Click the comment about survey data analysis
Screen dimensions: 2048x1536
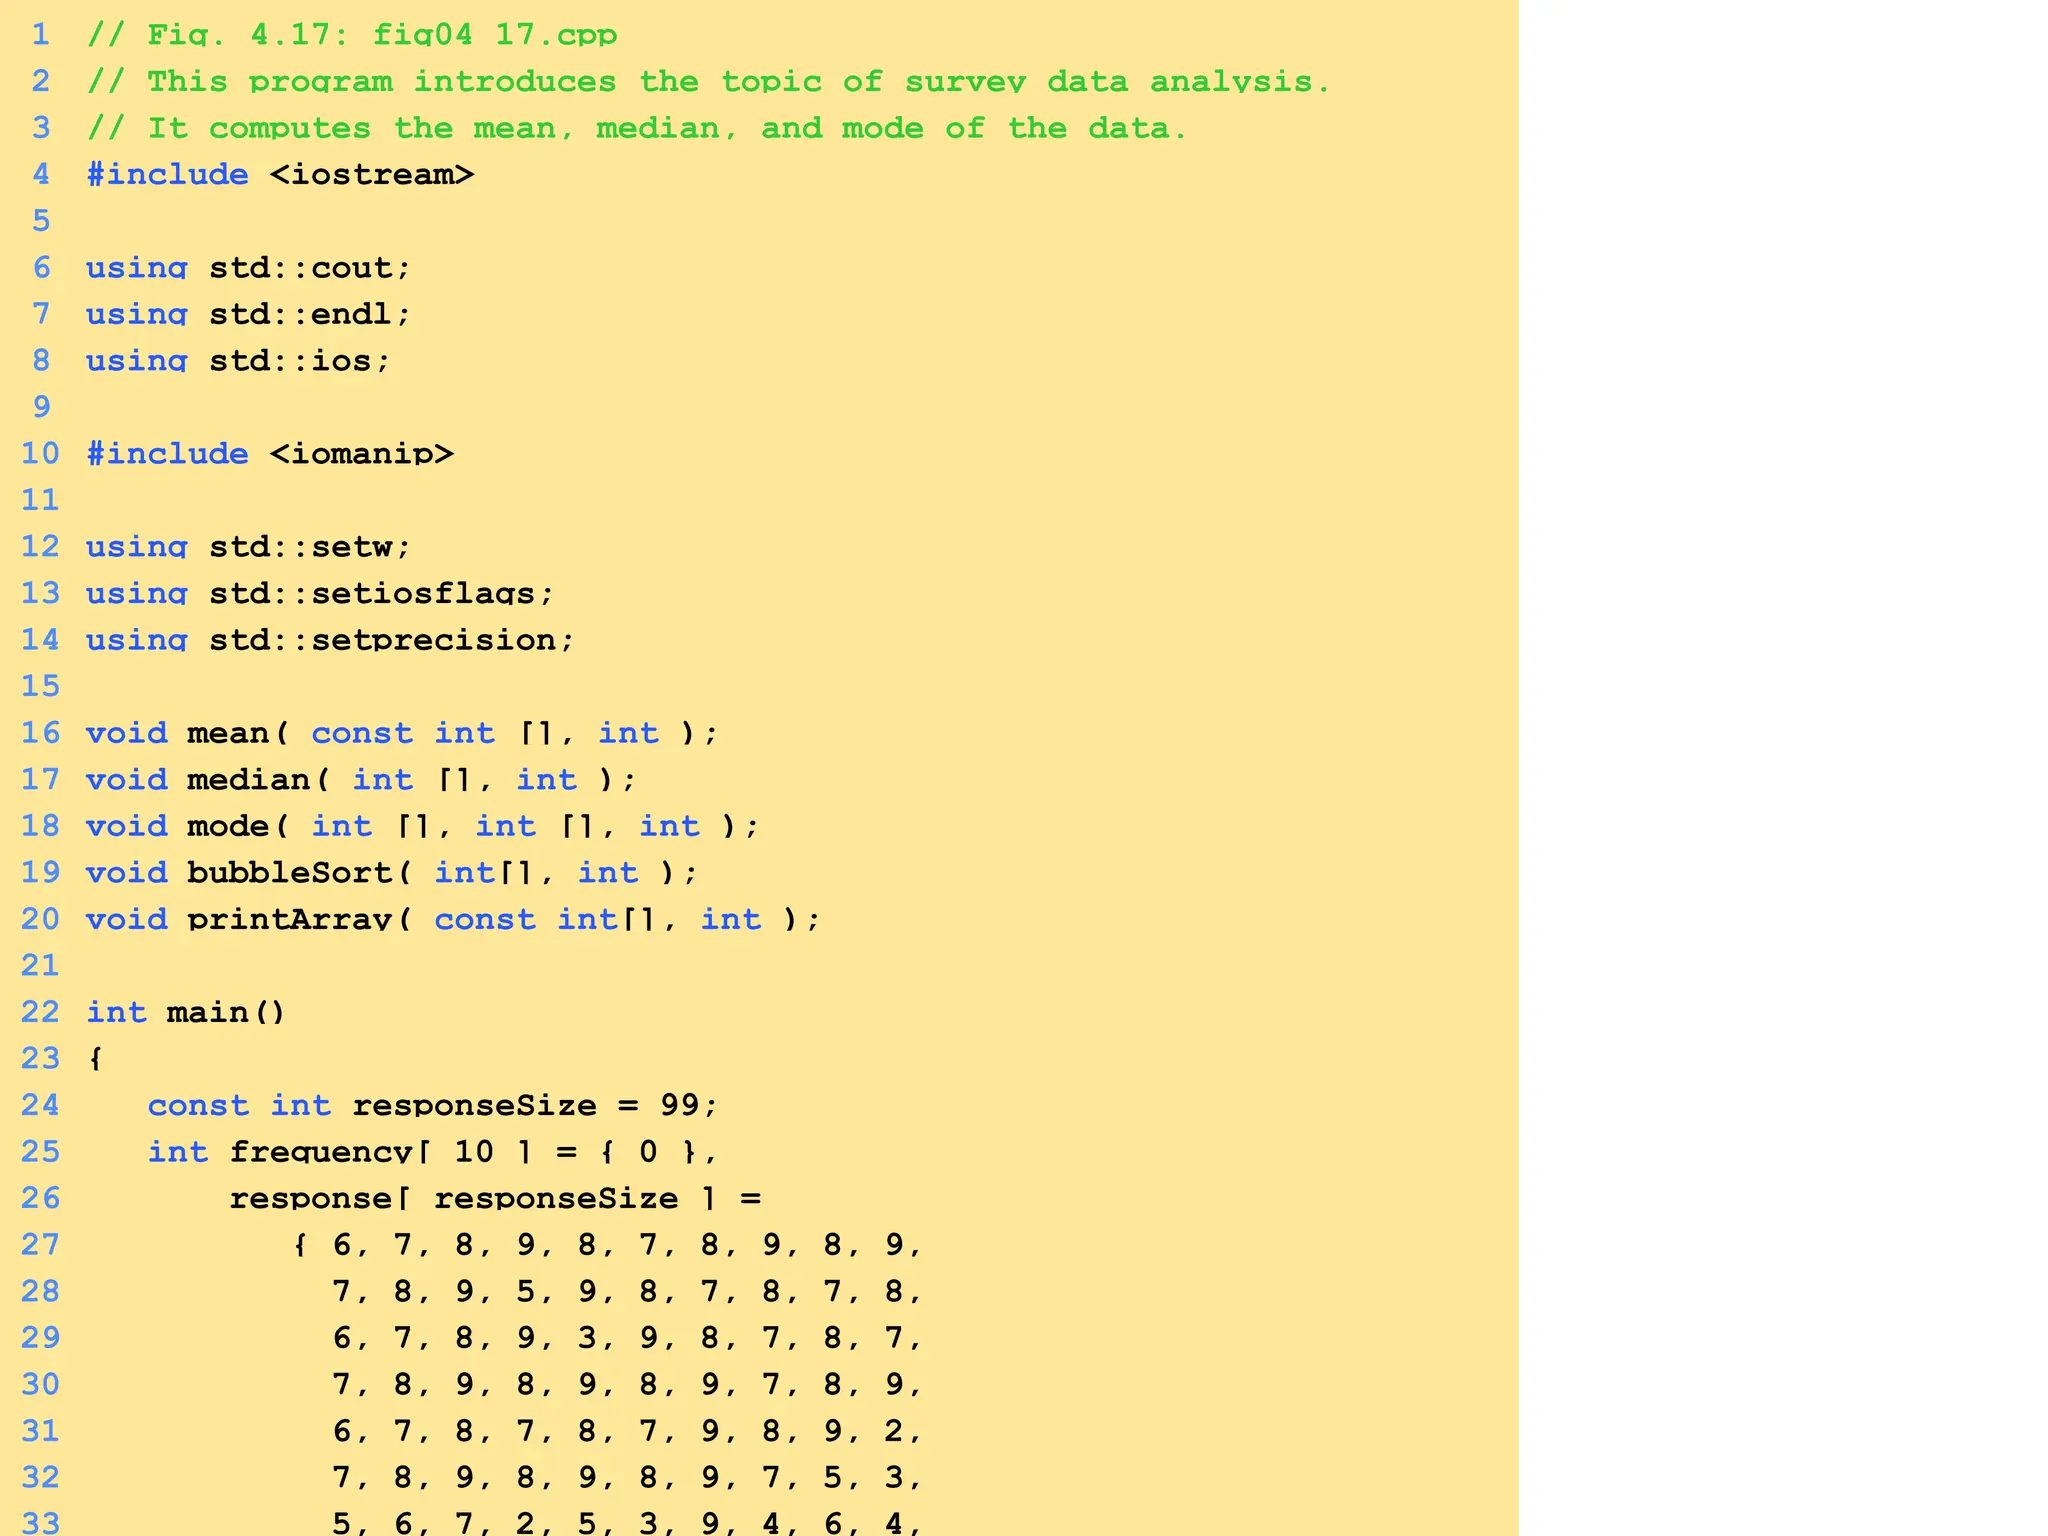click(709, 81)
